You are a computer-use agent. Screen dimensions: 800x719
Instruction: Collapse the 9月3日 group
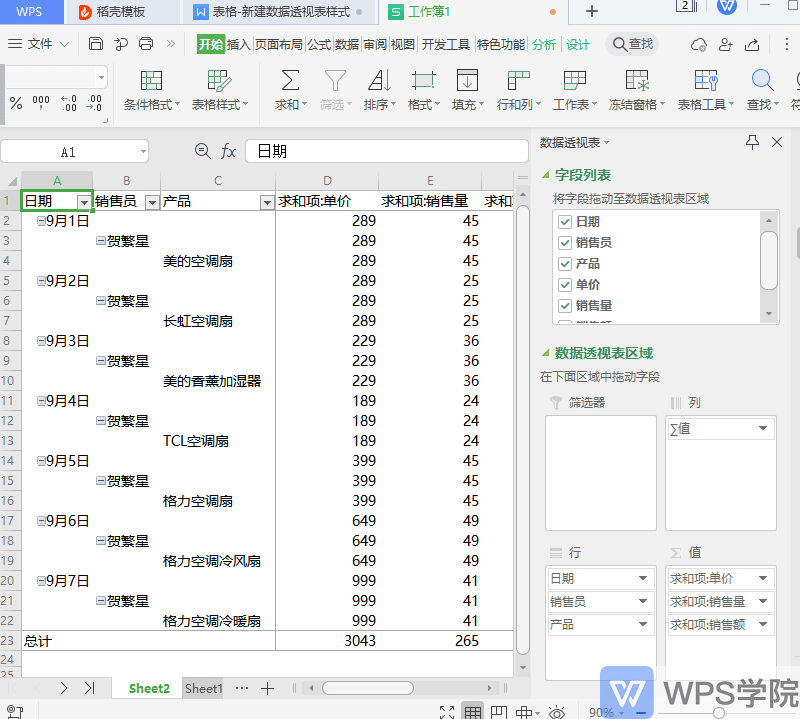[41, 341]
